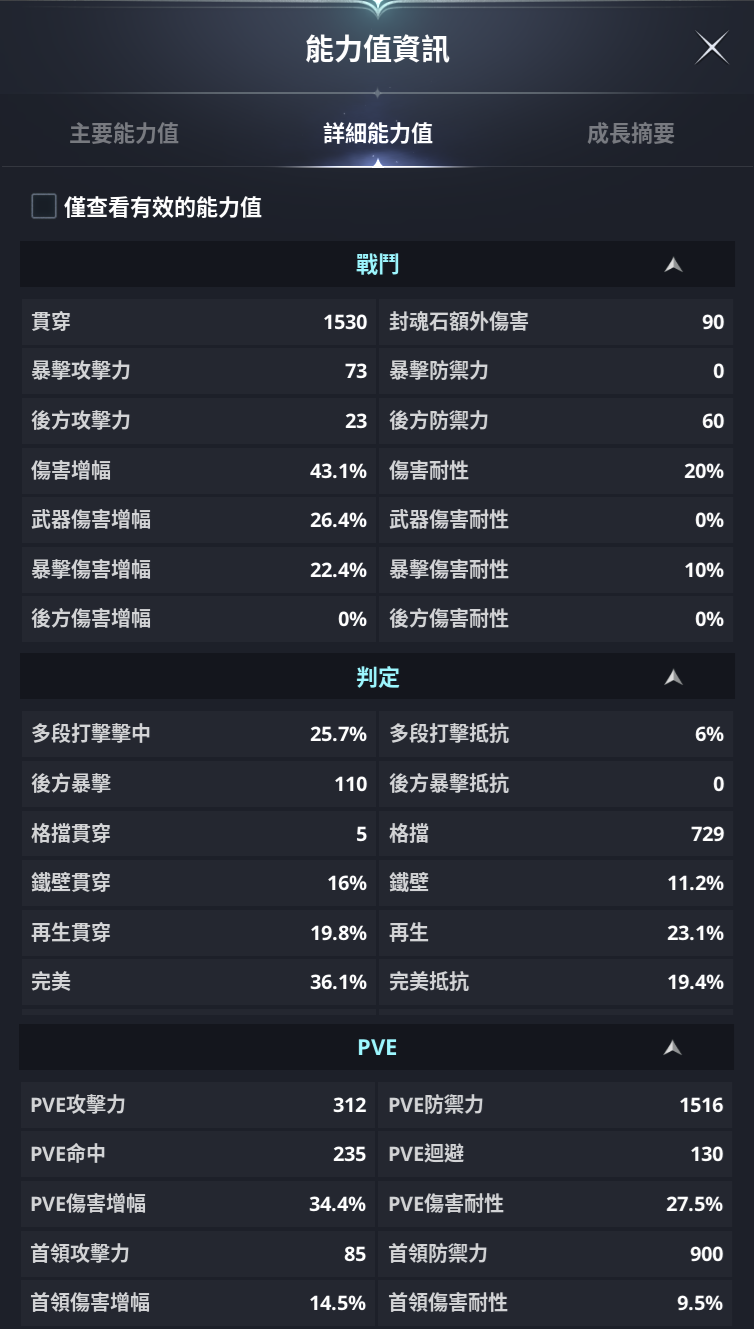
Task: Click the PVE section header title
Action: pyautogui.click(x=377, y=1048)
